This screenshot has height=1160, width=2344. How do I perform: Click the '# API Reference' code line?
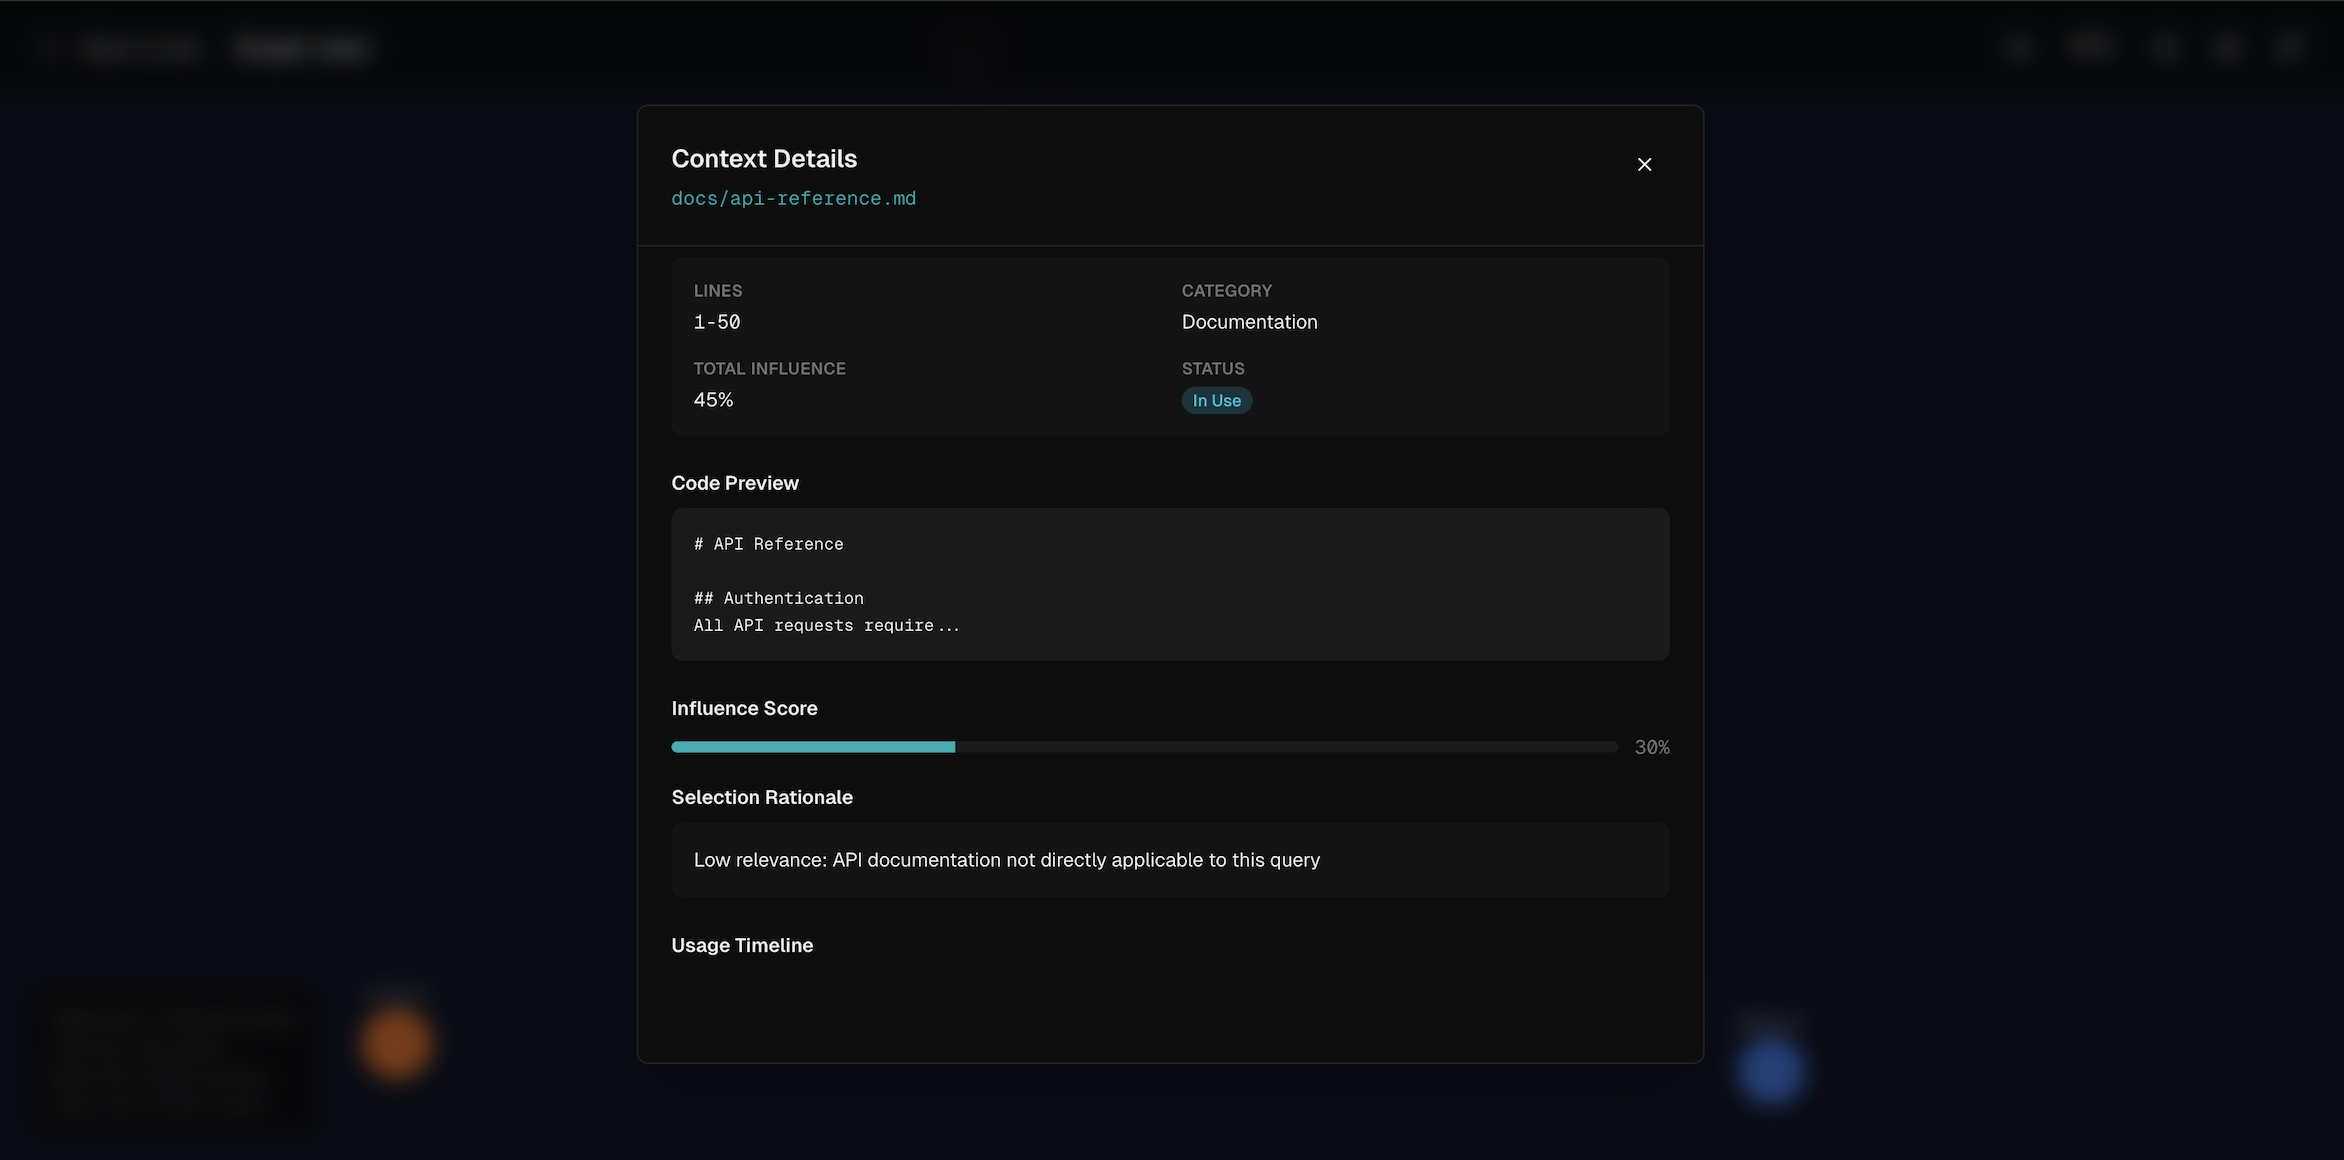(x=768, y=544)
